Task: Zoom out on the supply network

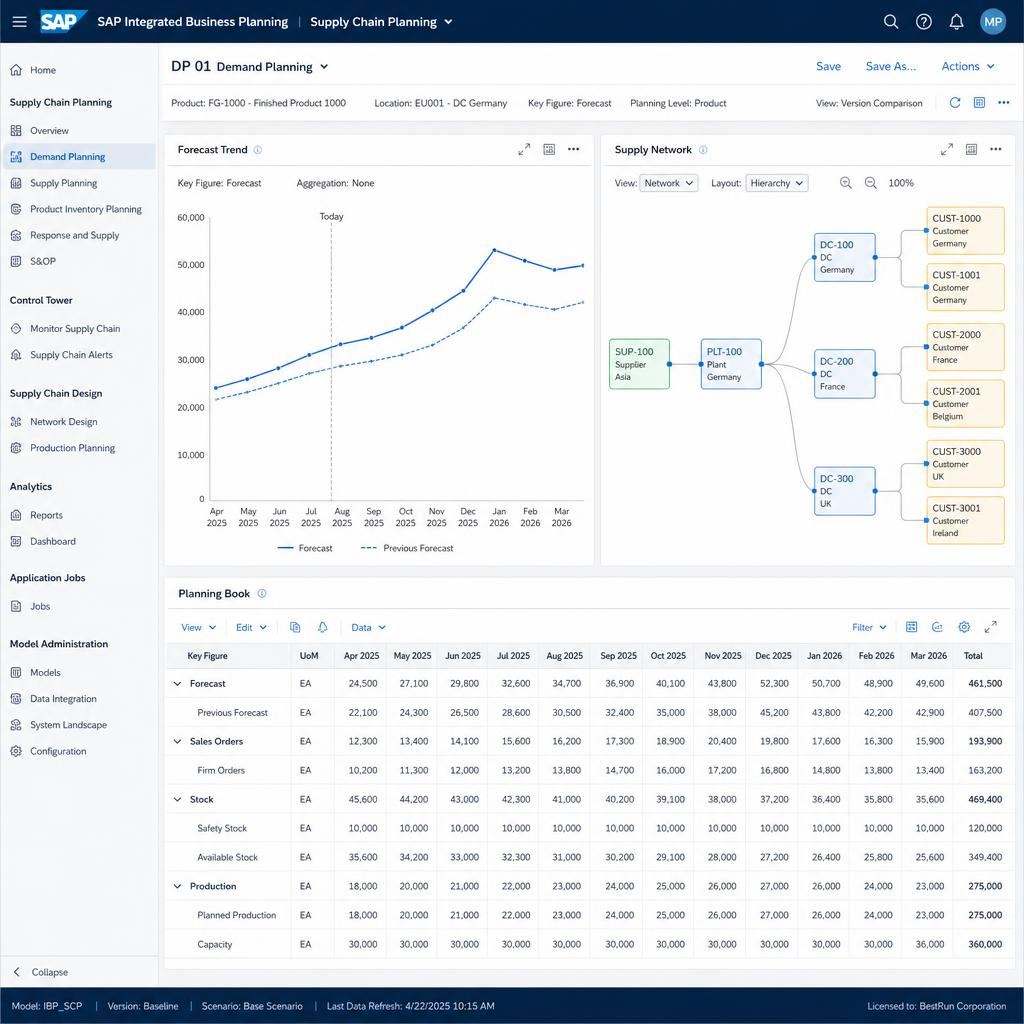Action: pos(871,183)
